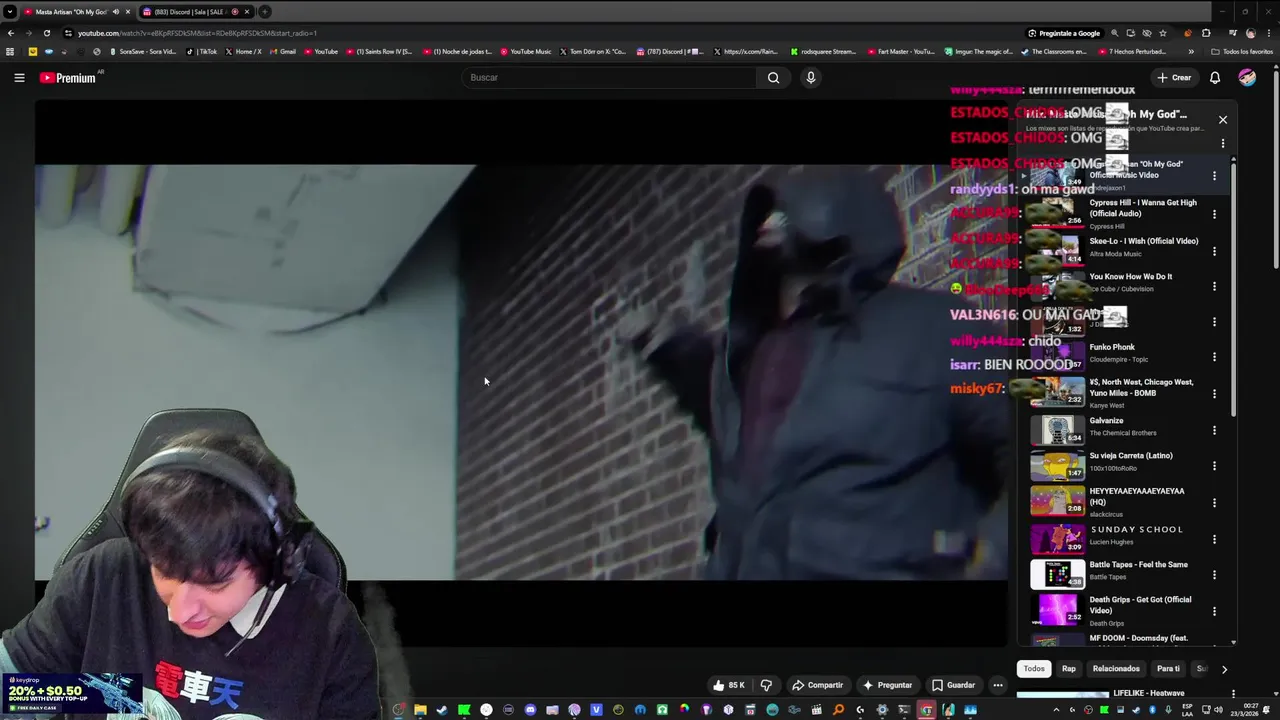Viewport: 1280px width, 720px height.
Task: Open options for Funko Phonk item
Action: pyautogui.click(x=1214, y=357)
